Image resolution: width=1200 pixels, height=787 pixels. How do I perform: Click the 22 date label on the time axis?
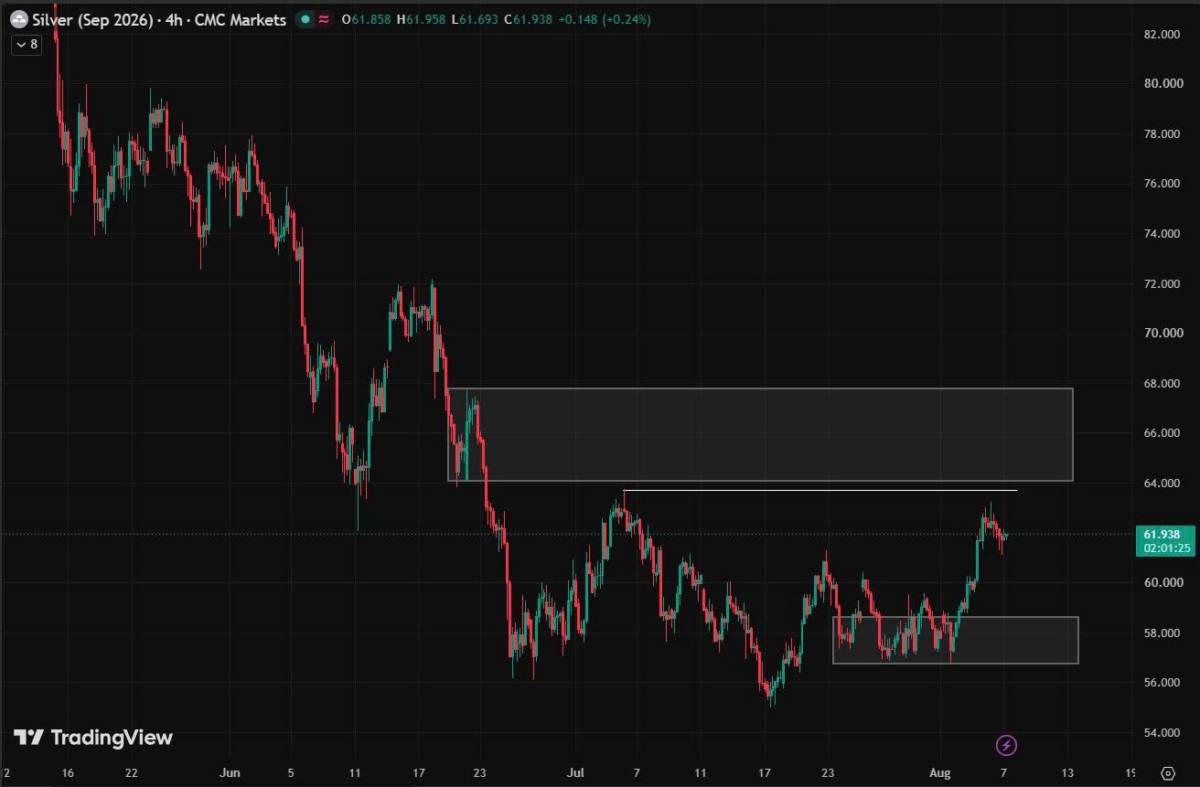131,773
